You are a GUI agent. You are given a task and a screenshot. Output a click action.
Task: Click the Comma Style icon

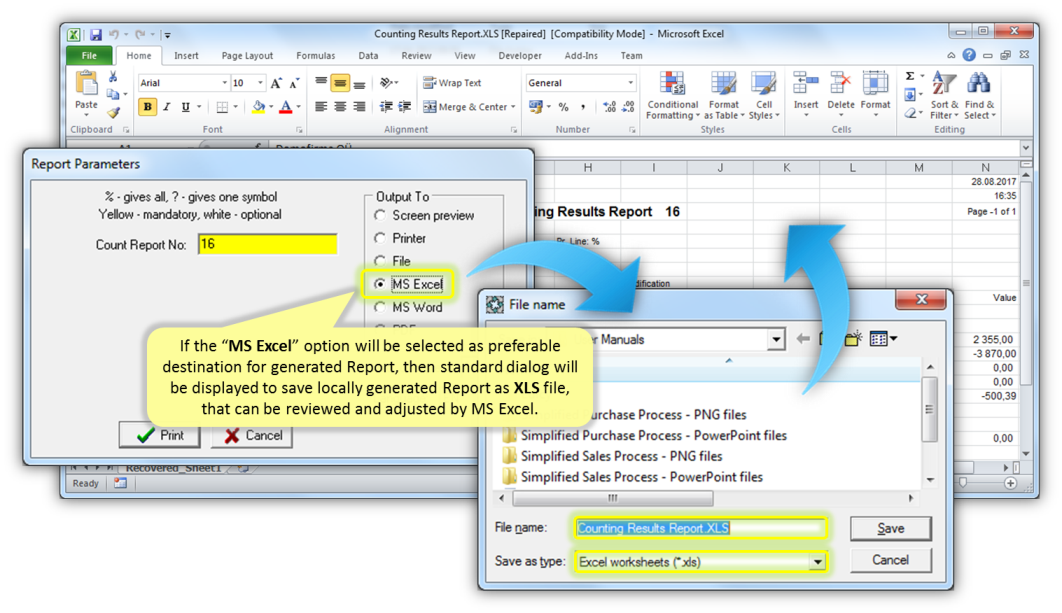point(582,107)
